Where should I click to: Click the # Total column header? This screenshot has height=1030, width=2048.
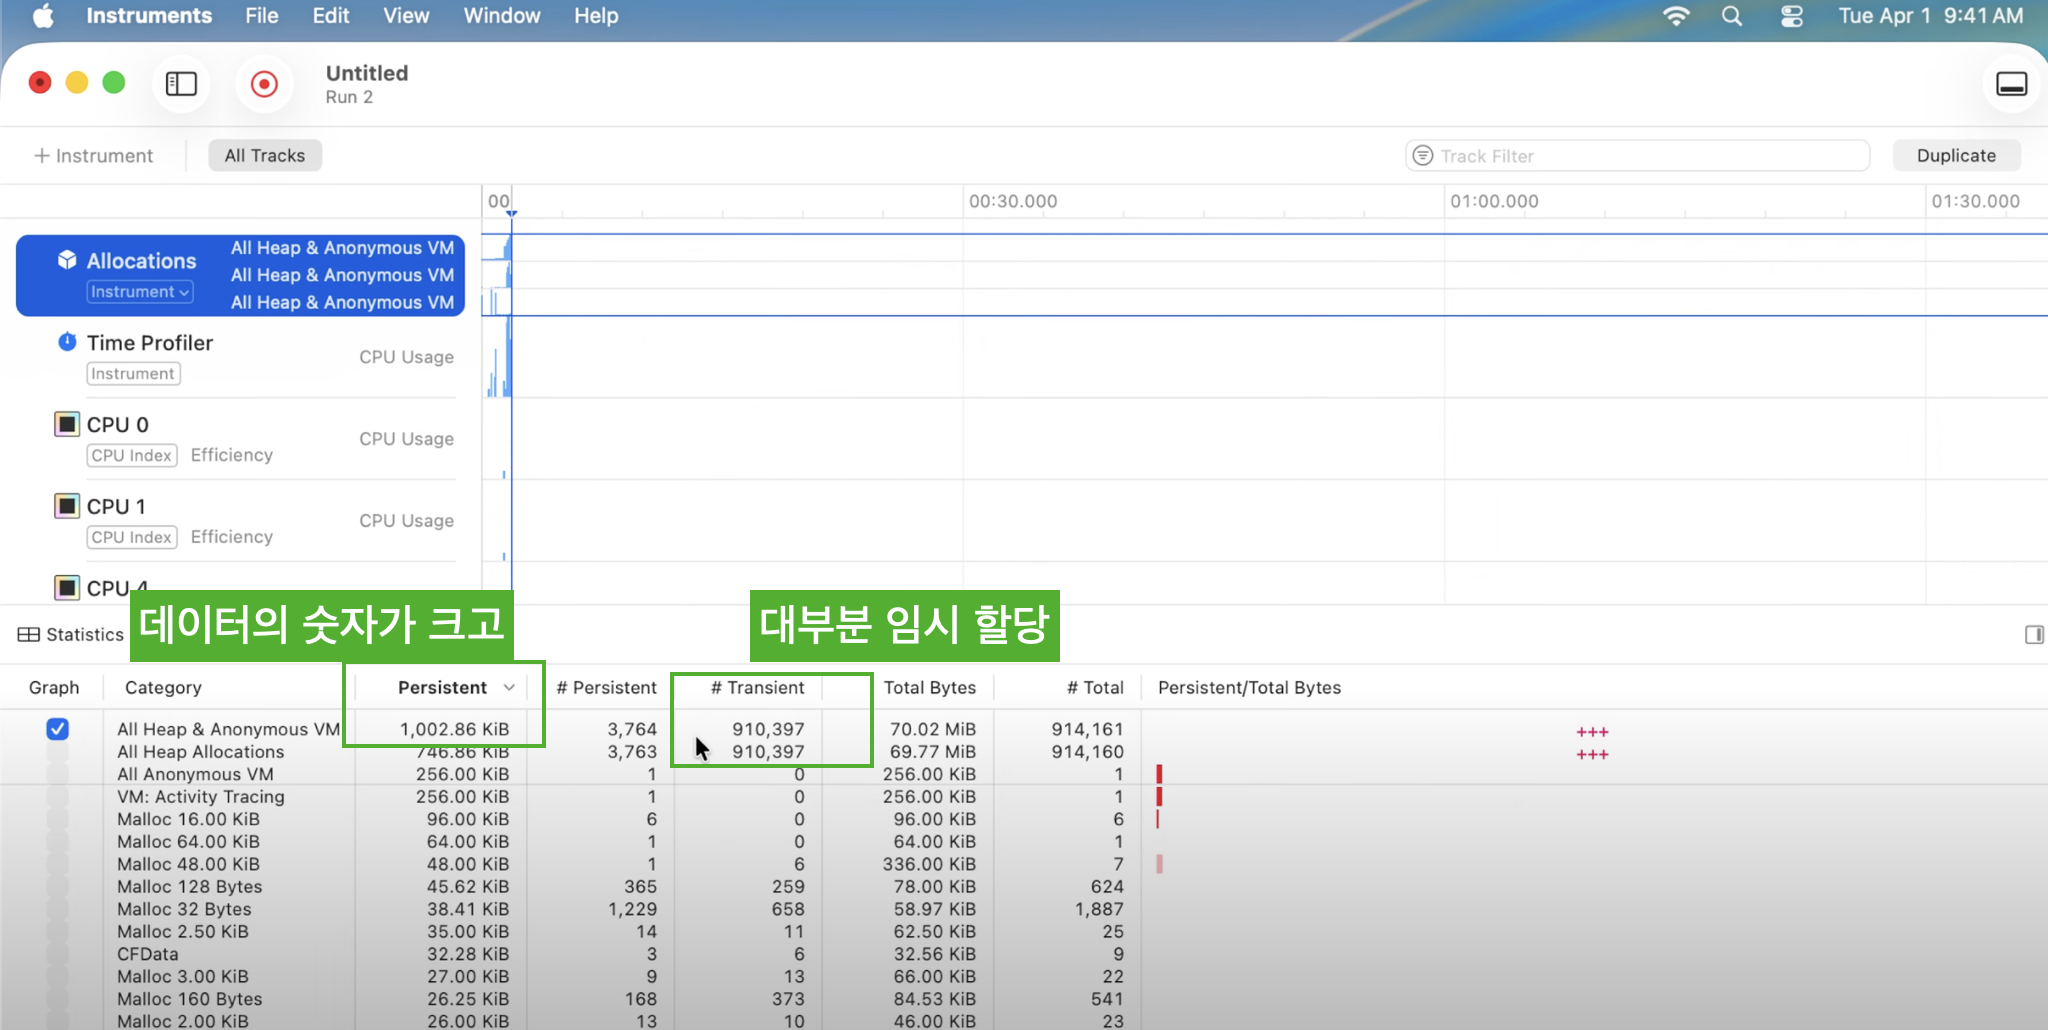pos(1095,688)
